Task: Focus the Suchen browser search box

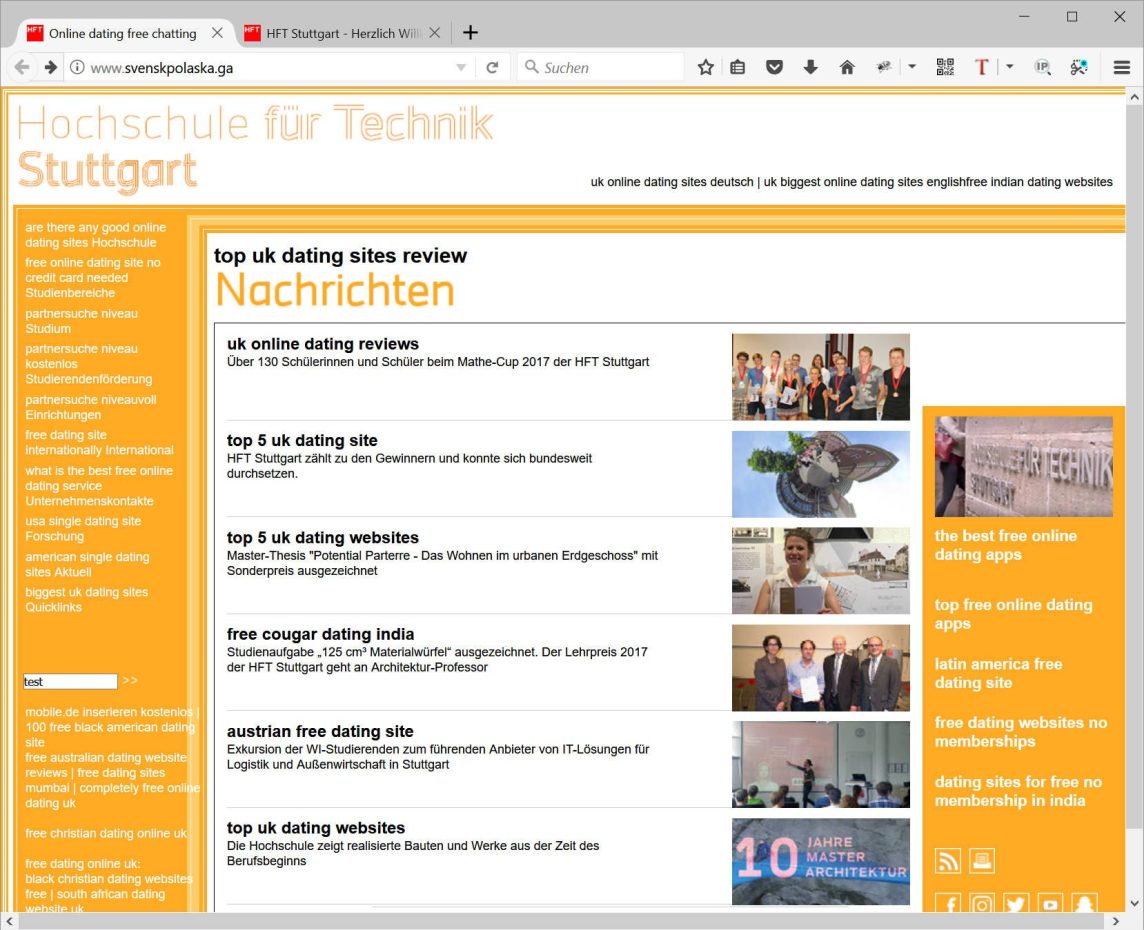Action: pos(600,67)
